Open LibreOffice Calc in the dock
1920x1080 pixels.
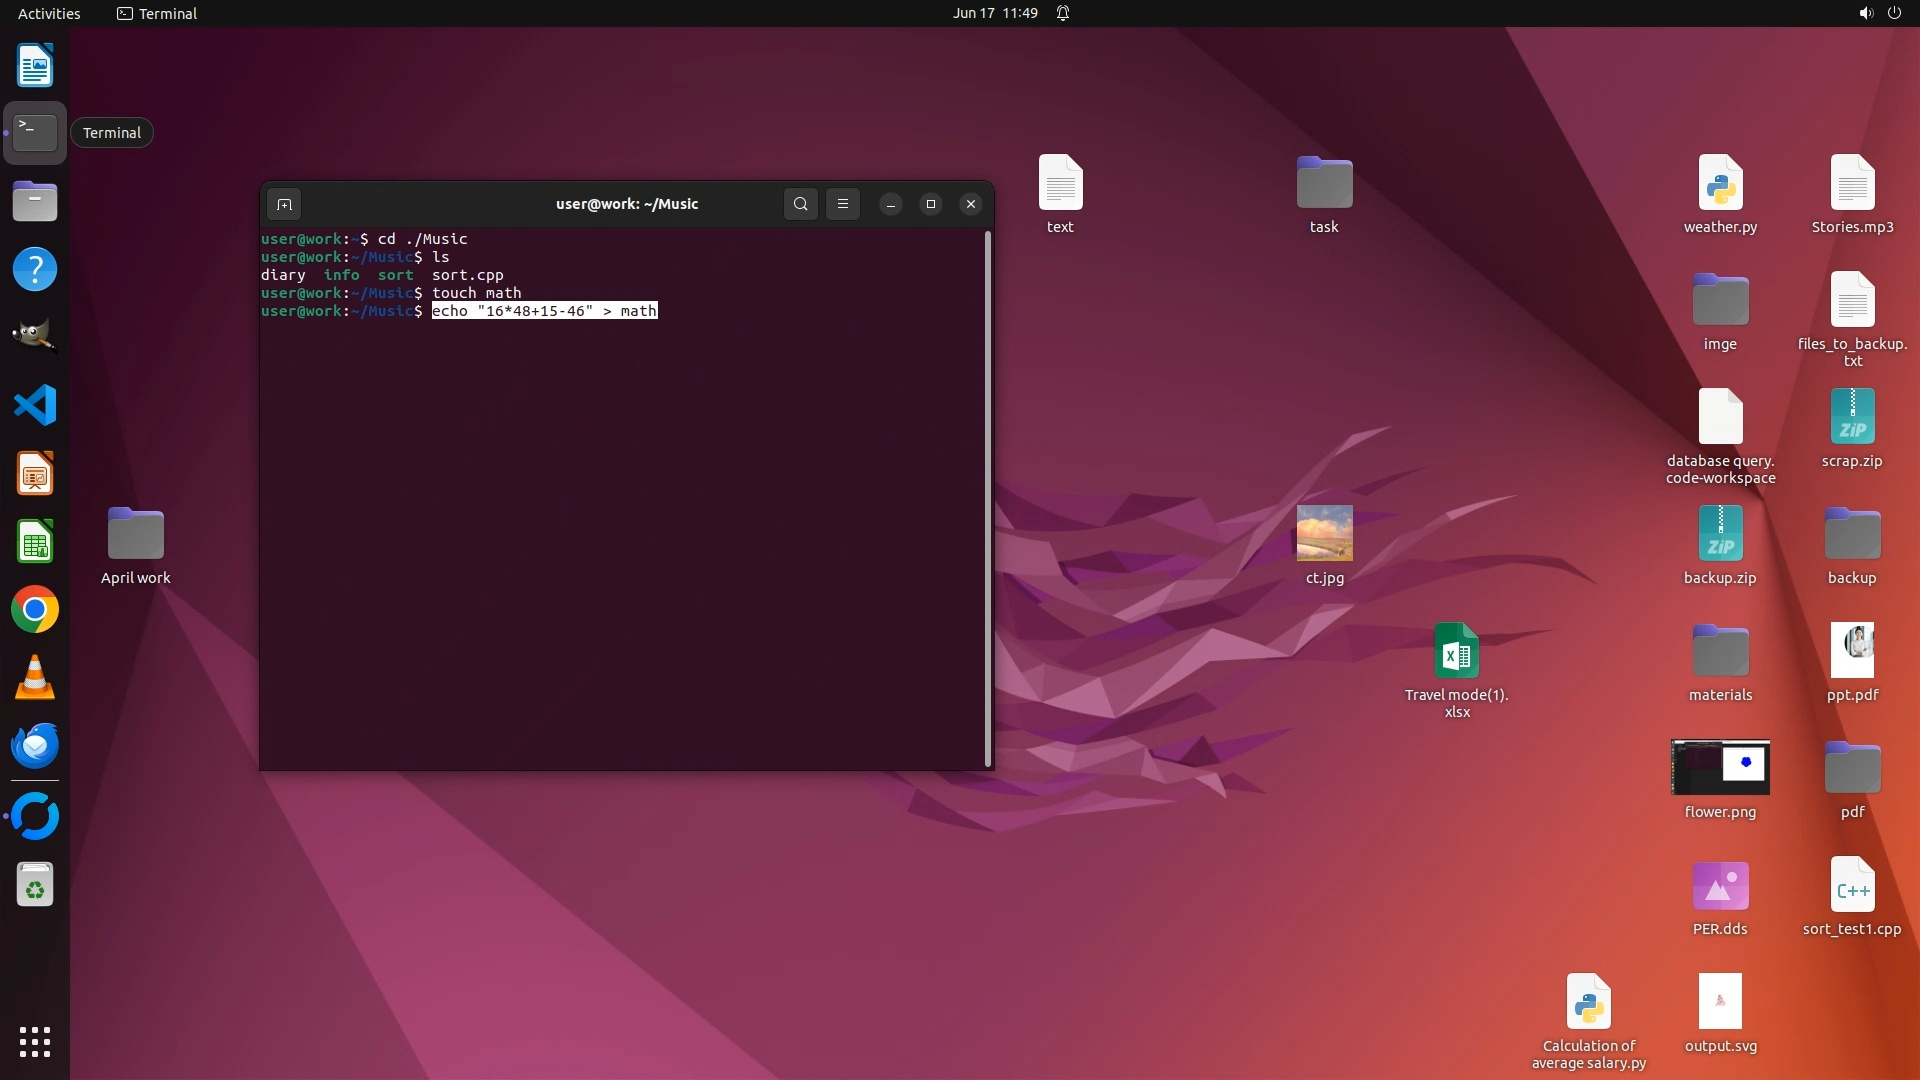point(35,542)
